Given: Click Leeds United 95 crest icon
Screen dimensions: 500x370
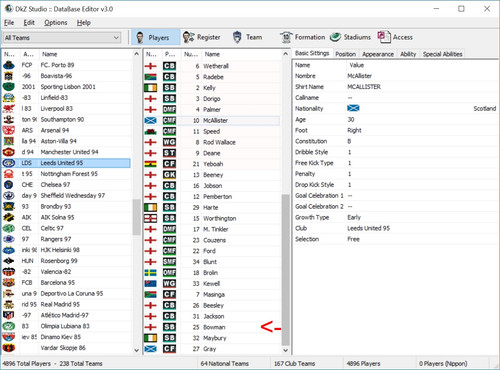Looking at the screenshot, I should point(9,163).
